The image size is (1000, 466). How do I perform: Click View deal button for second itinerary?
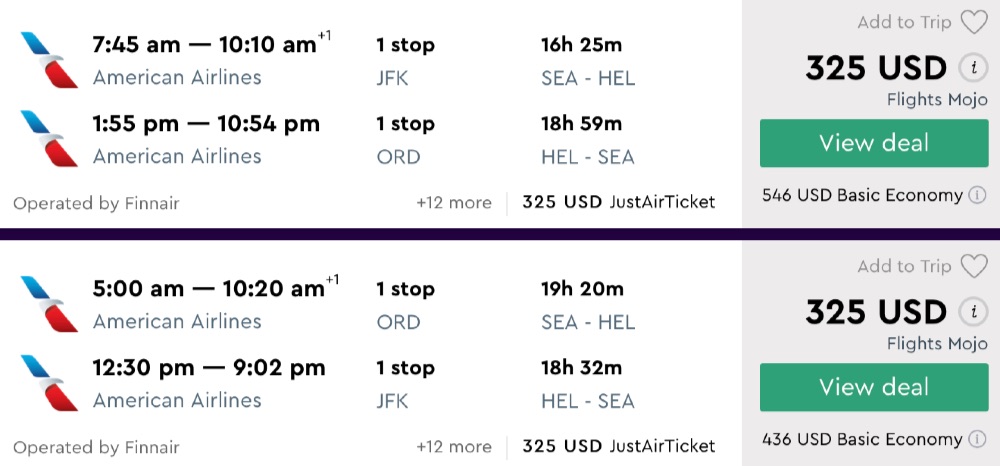click(874, 387)
